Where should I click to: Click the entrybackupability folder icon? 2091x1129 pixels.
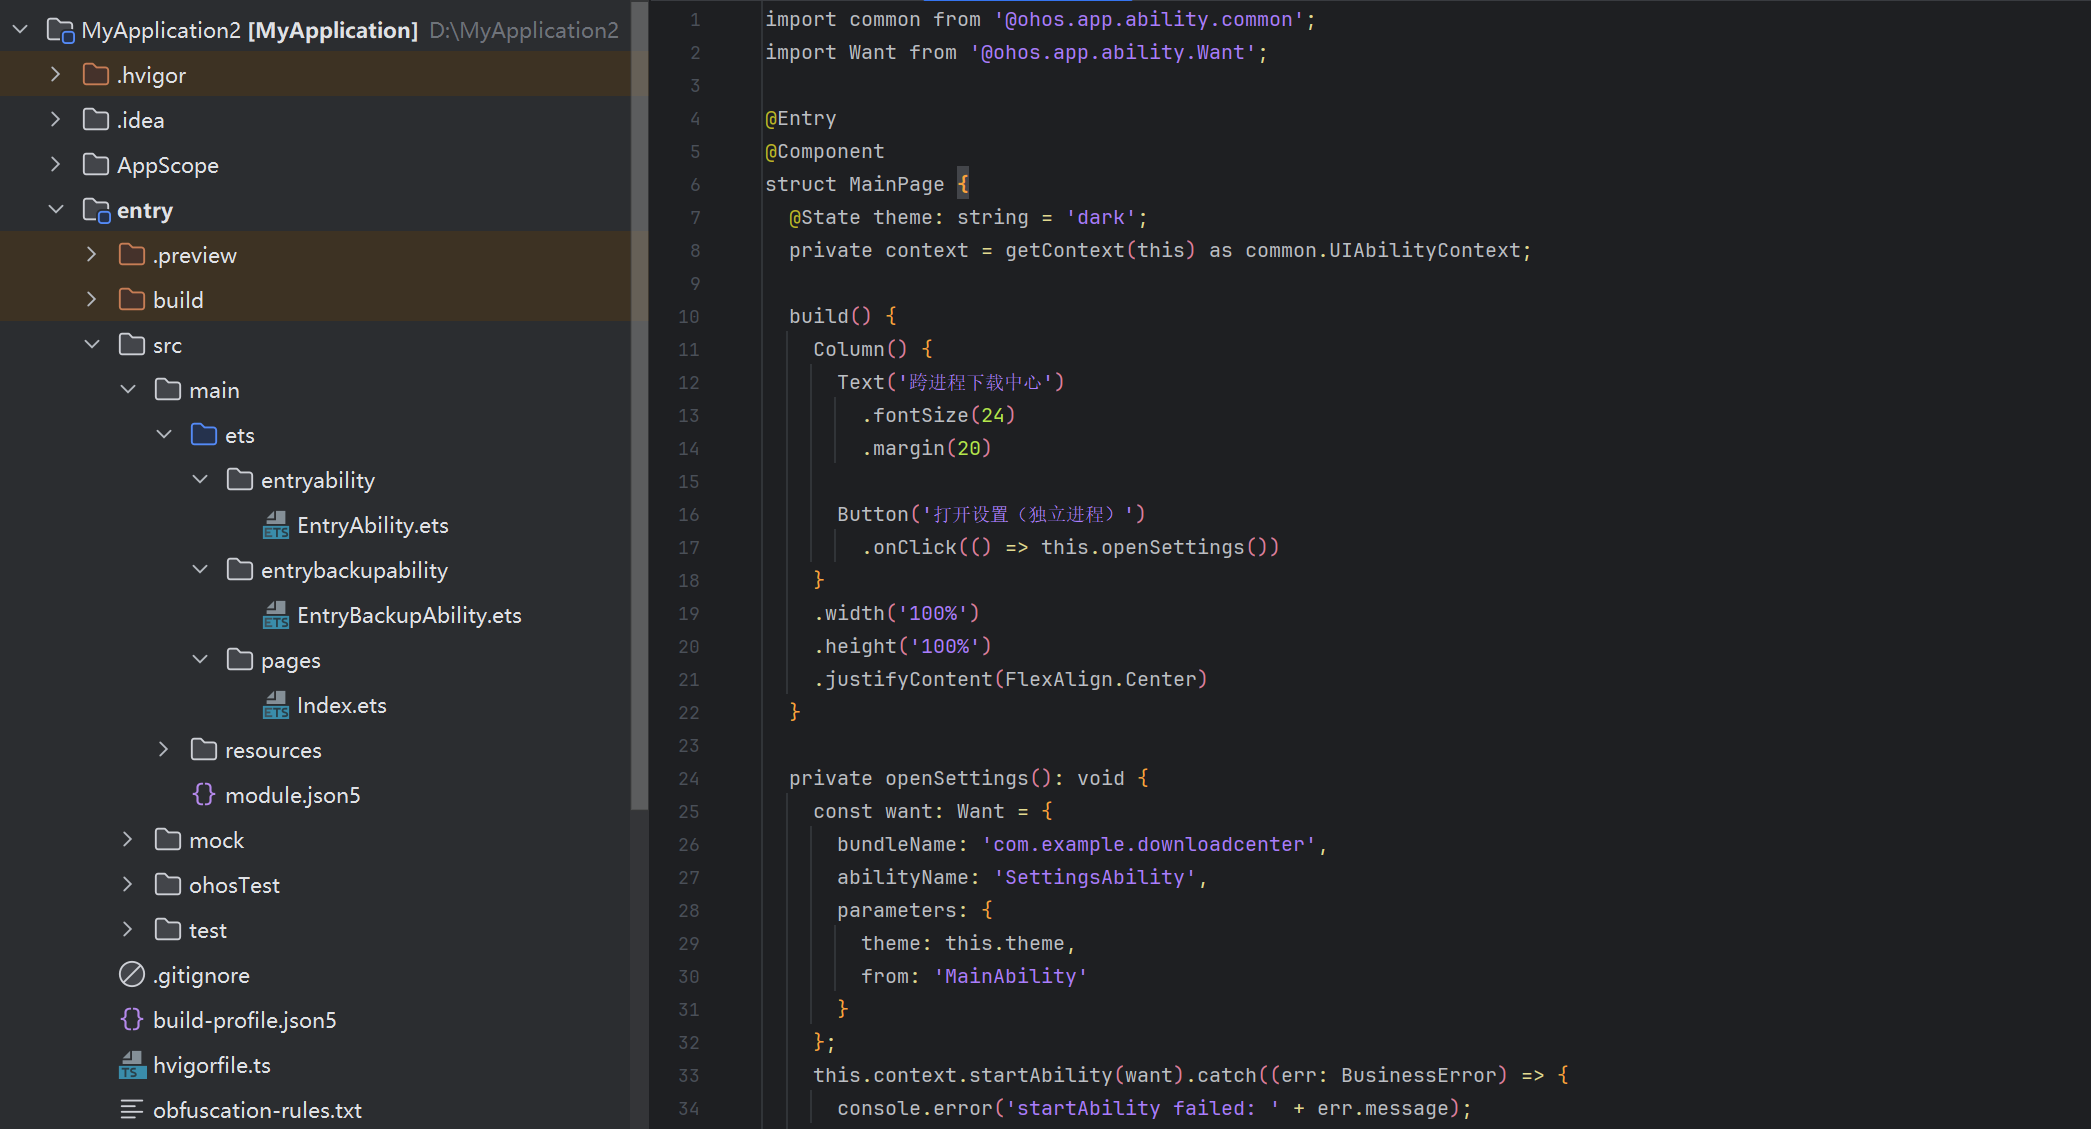(x=240, y=570)
